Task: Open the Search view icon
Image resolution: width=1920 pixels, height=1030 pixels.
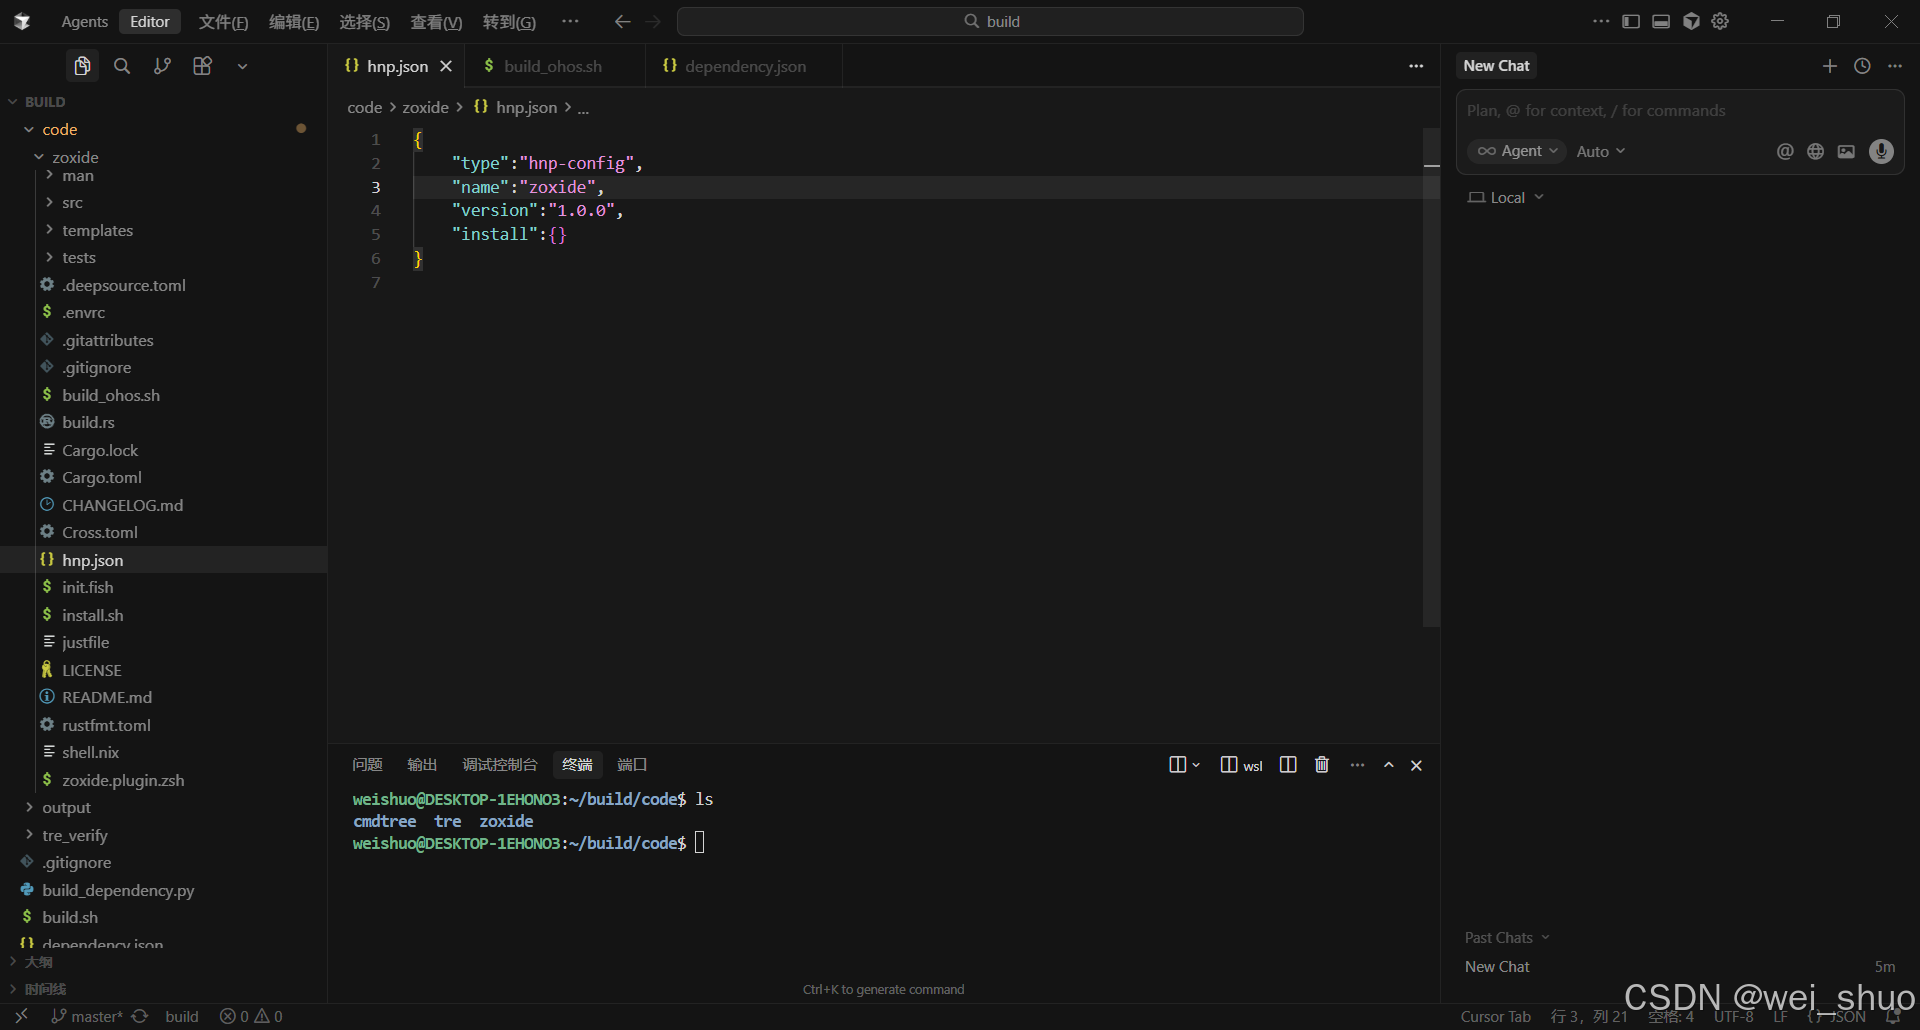Action: pos(122,66)
